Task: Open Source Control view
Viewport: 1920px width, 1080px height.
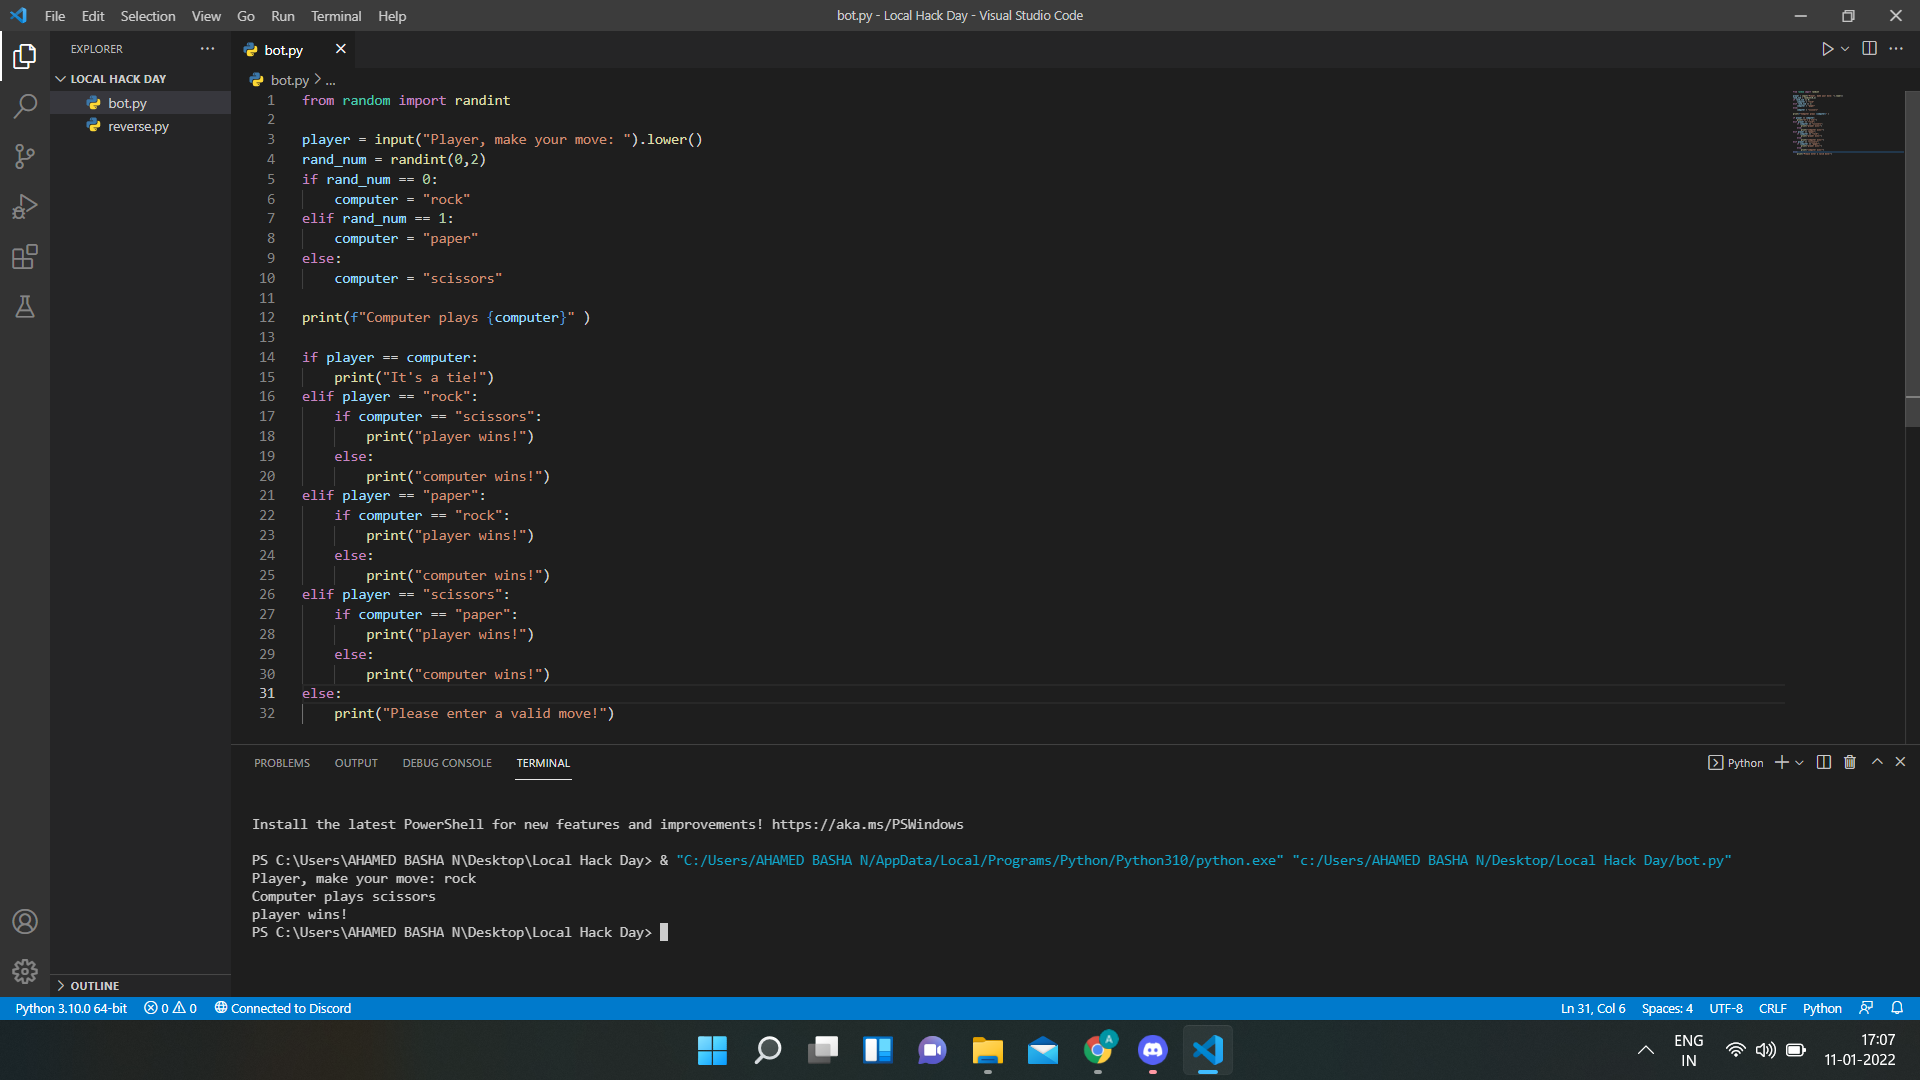Action: (25, 156)
